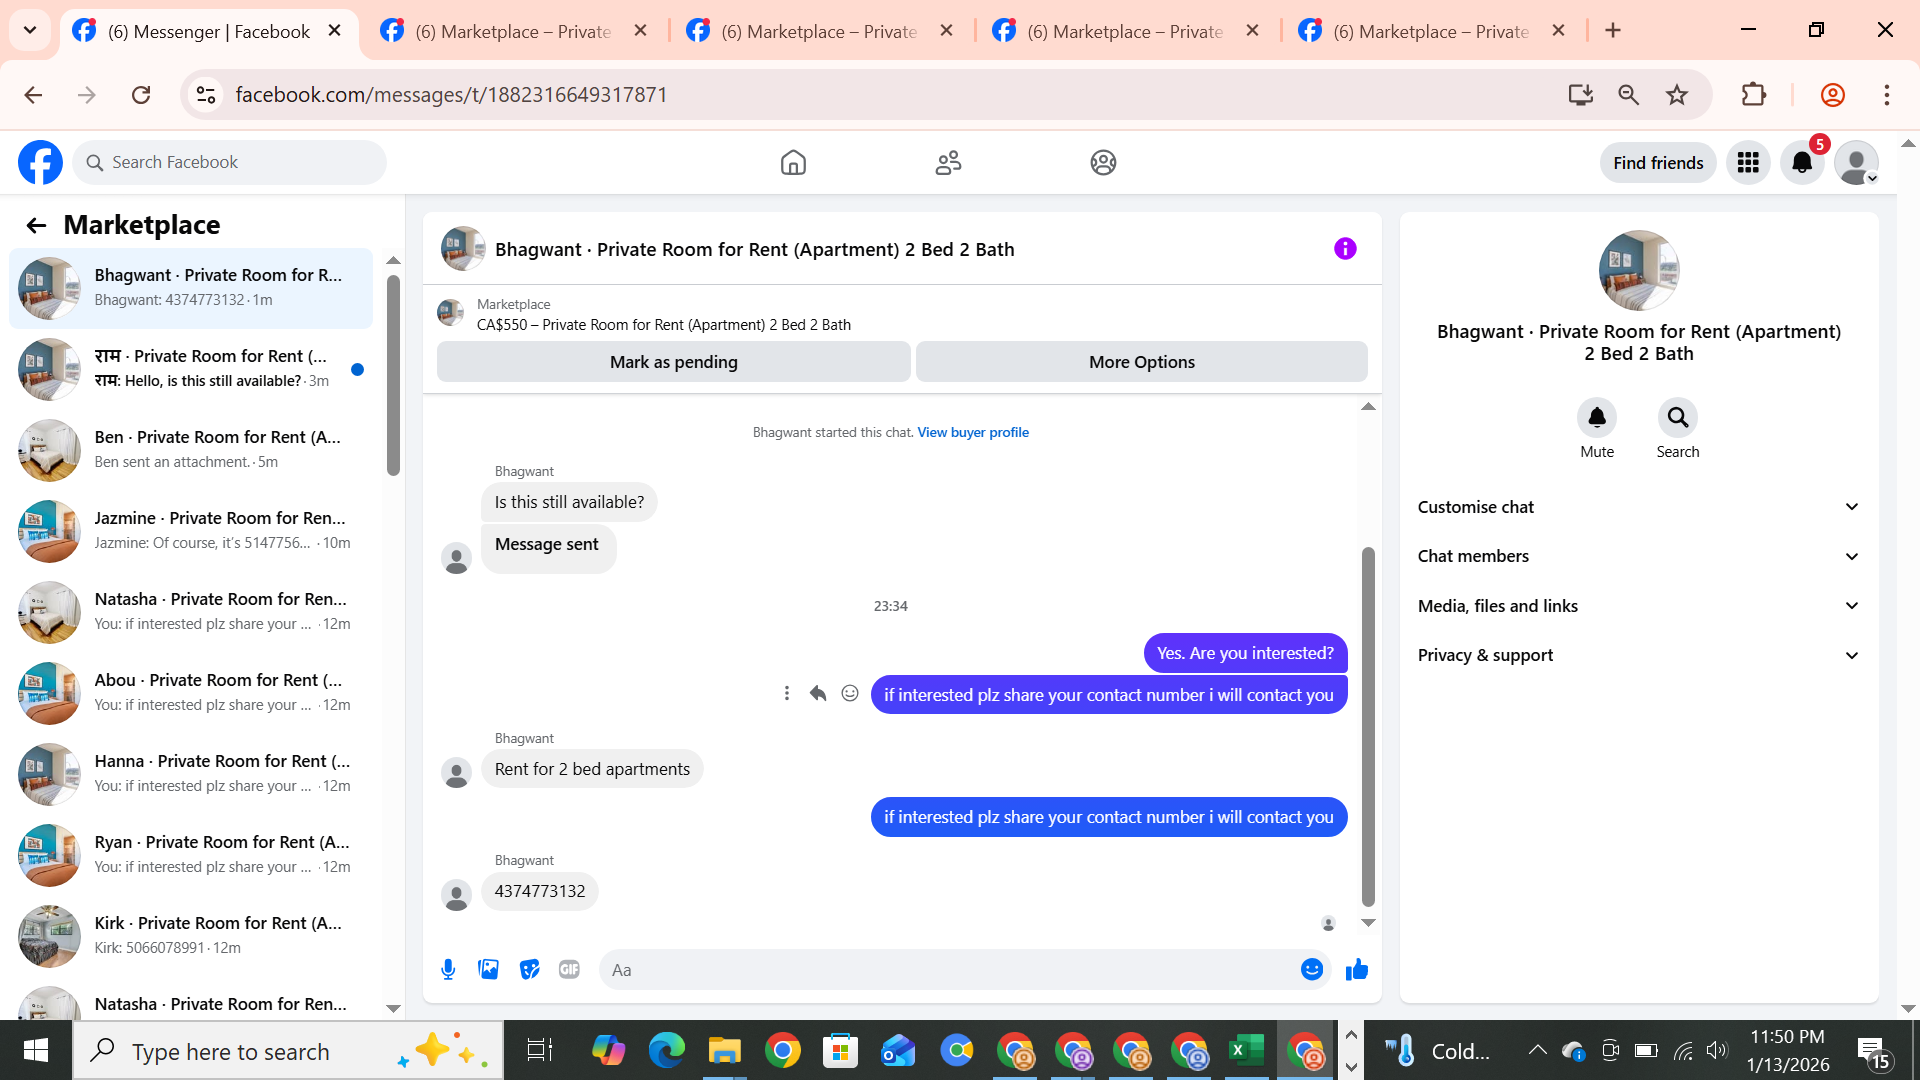Mute this conversation
Image resolution: width=1920 pixels, height=1080 pixels.
(x=1597, y=418)
